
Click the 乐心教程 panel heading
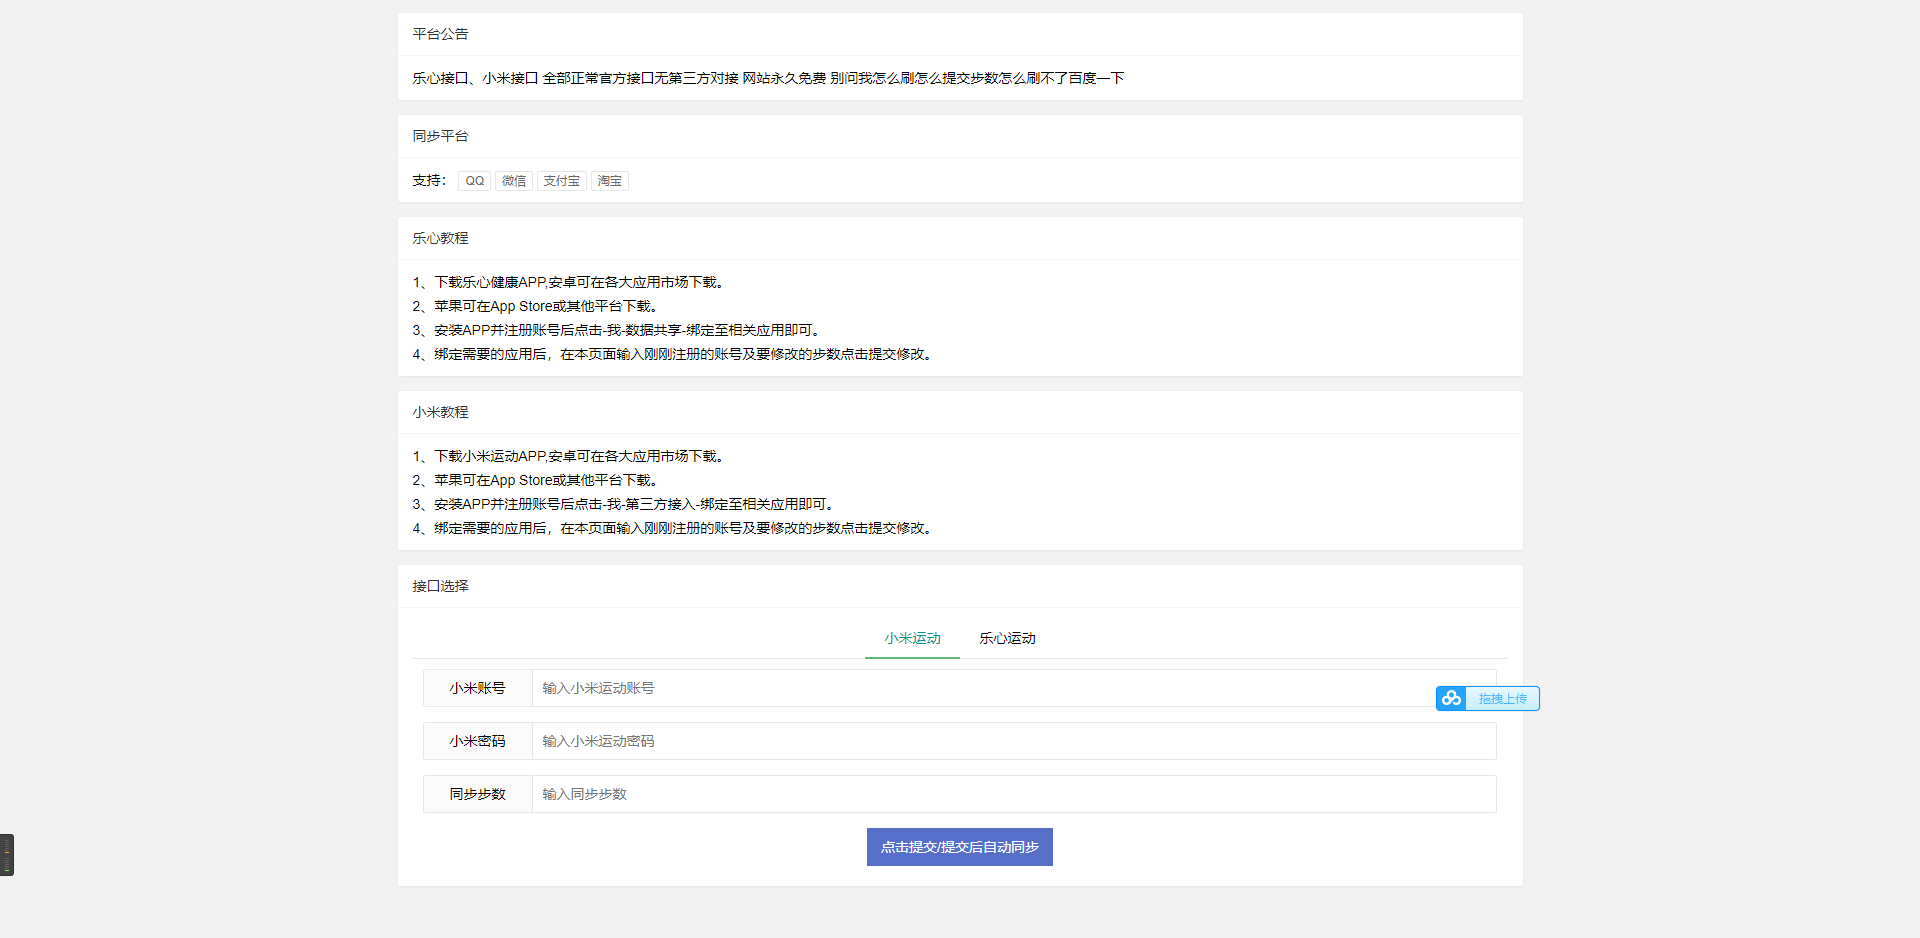440,238
